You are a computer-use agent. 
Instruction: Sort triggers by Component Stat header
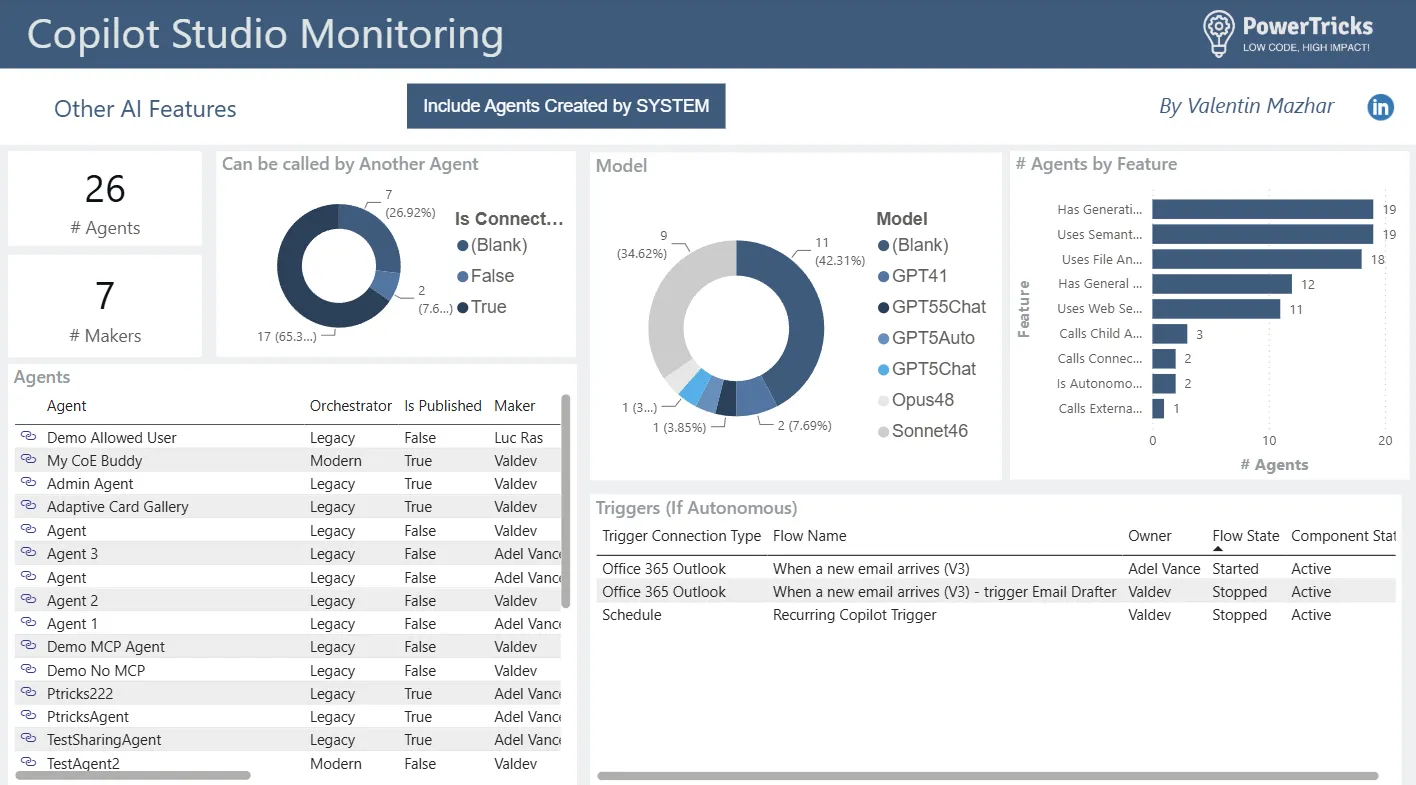click(1343, 536)
